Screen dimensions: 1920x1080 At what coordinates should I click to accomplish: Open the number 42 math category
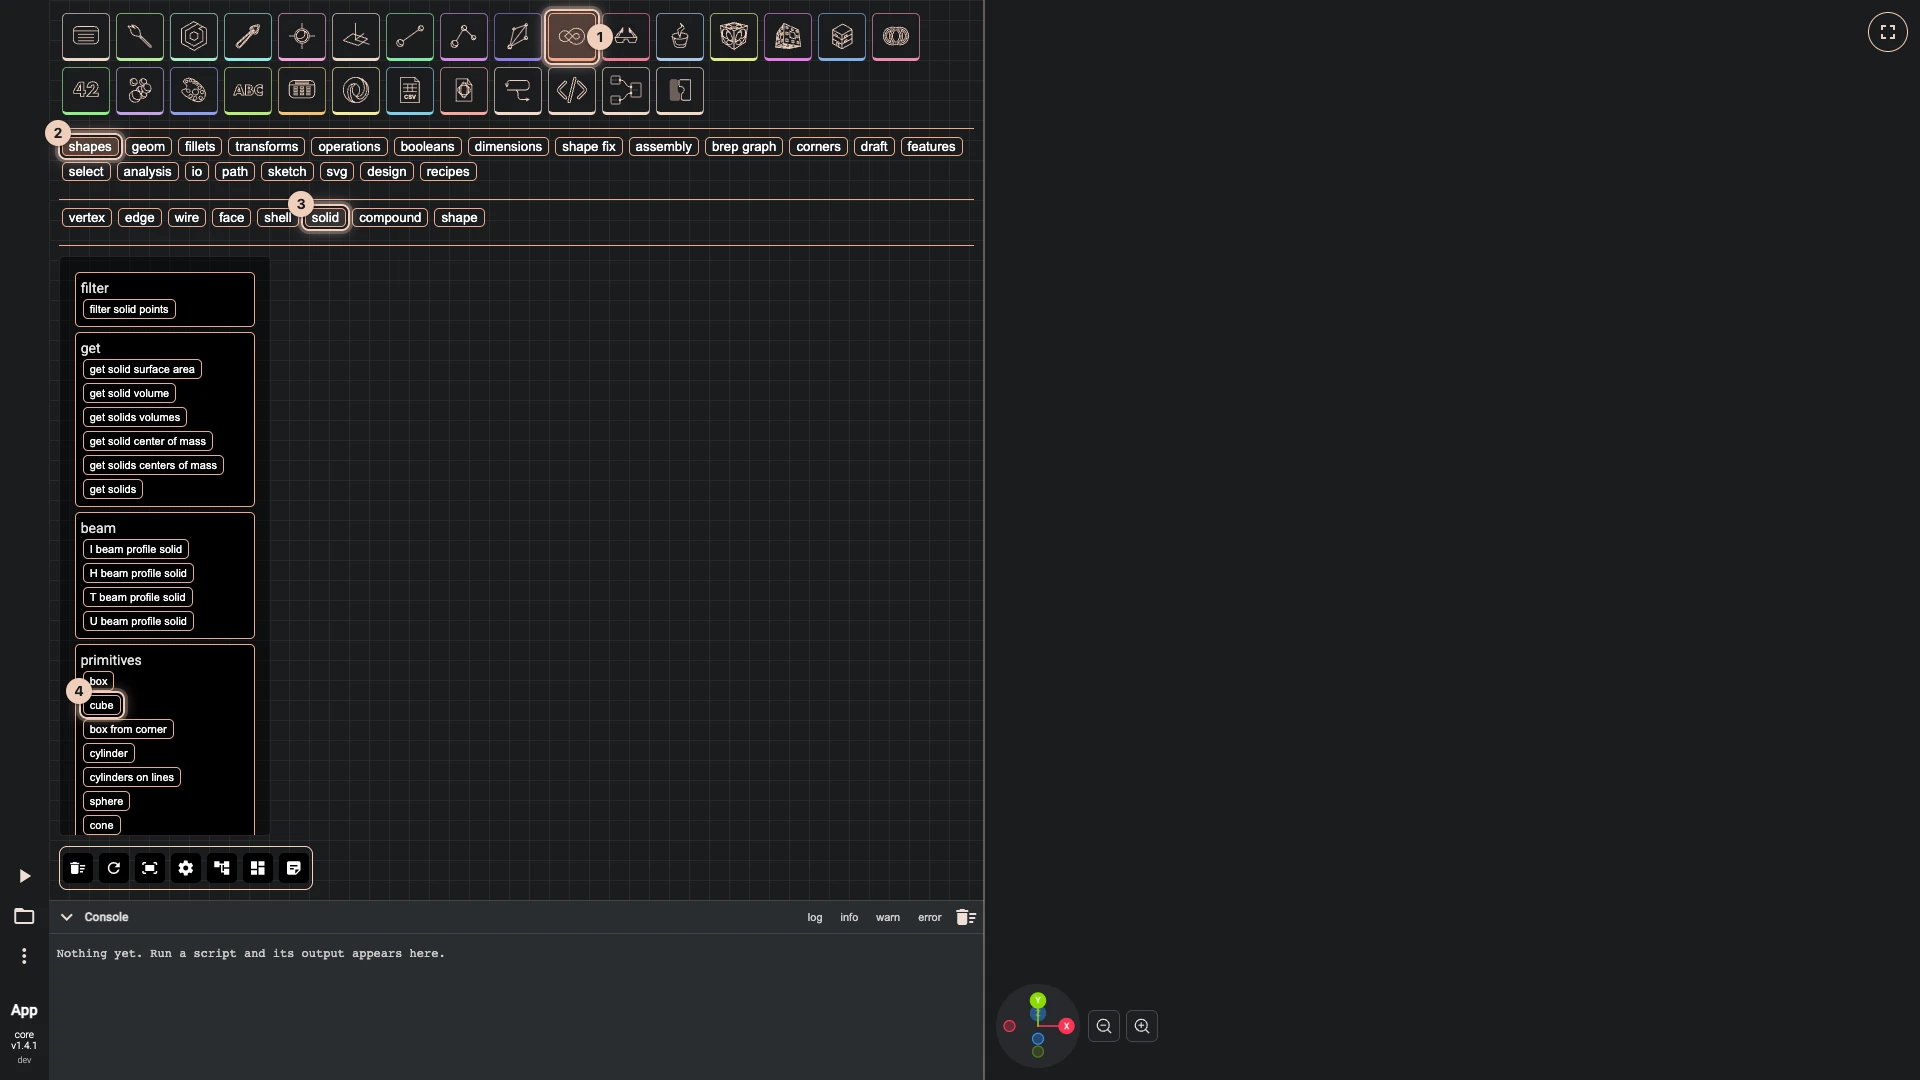[x=86, y=91]
